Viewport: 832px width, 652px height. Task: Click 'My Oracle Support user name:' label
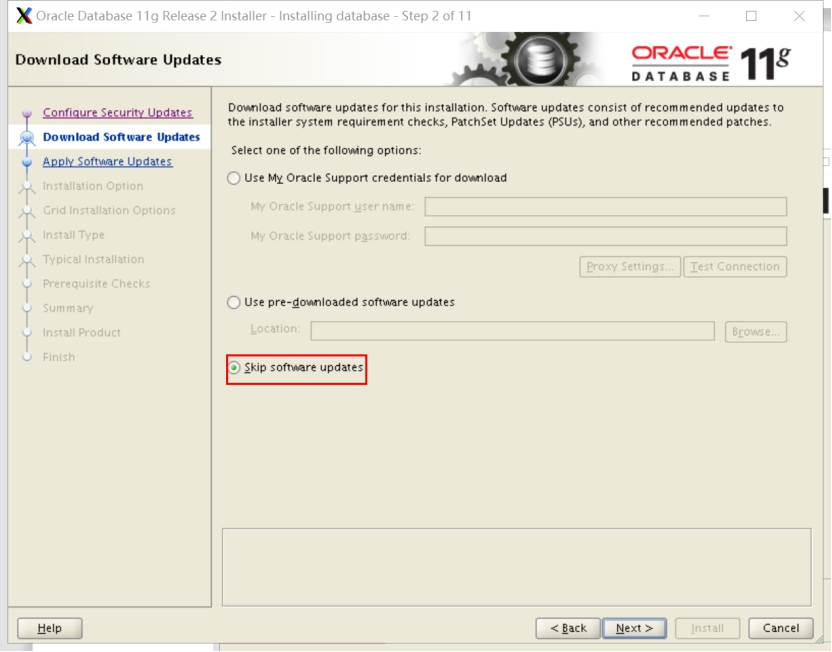(332, 206)
